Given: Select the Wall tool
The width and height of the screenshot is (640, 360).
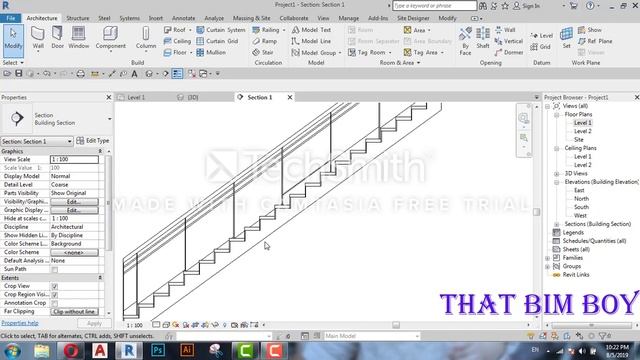Looking at the screenshot, I should click(38, 38).
